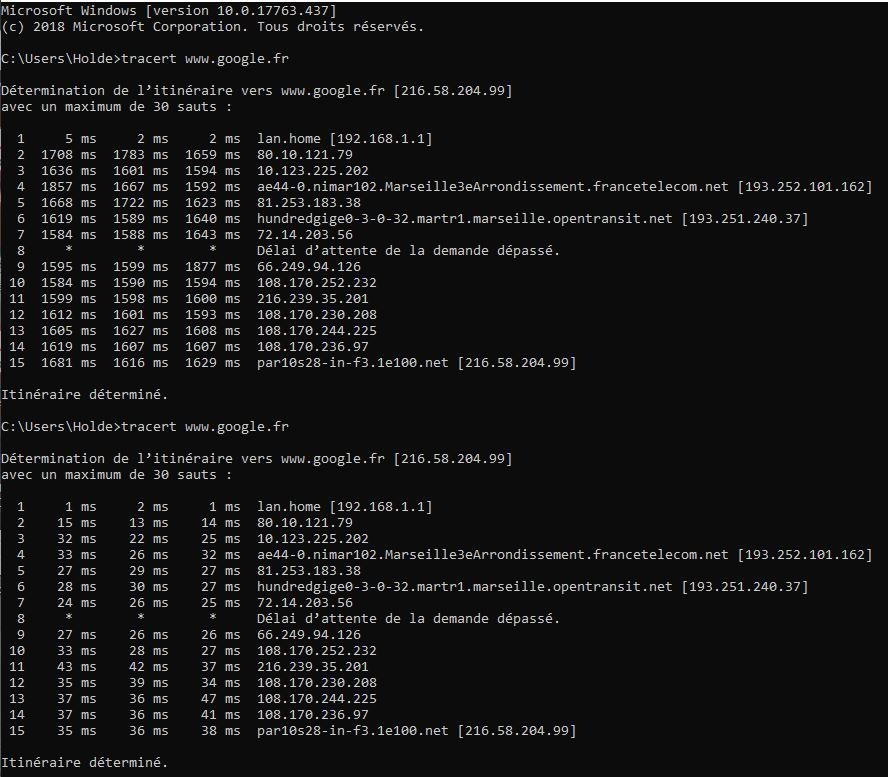Image resolution: width=888 pixels, height=777 pixels.
Task: Click the first "Itinéraire déterminé." message
Action: (x=84, y=394)
